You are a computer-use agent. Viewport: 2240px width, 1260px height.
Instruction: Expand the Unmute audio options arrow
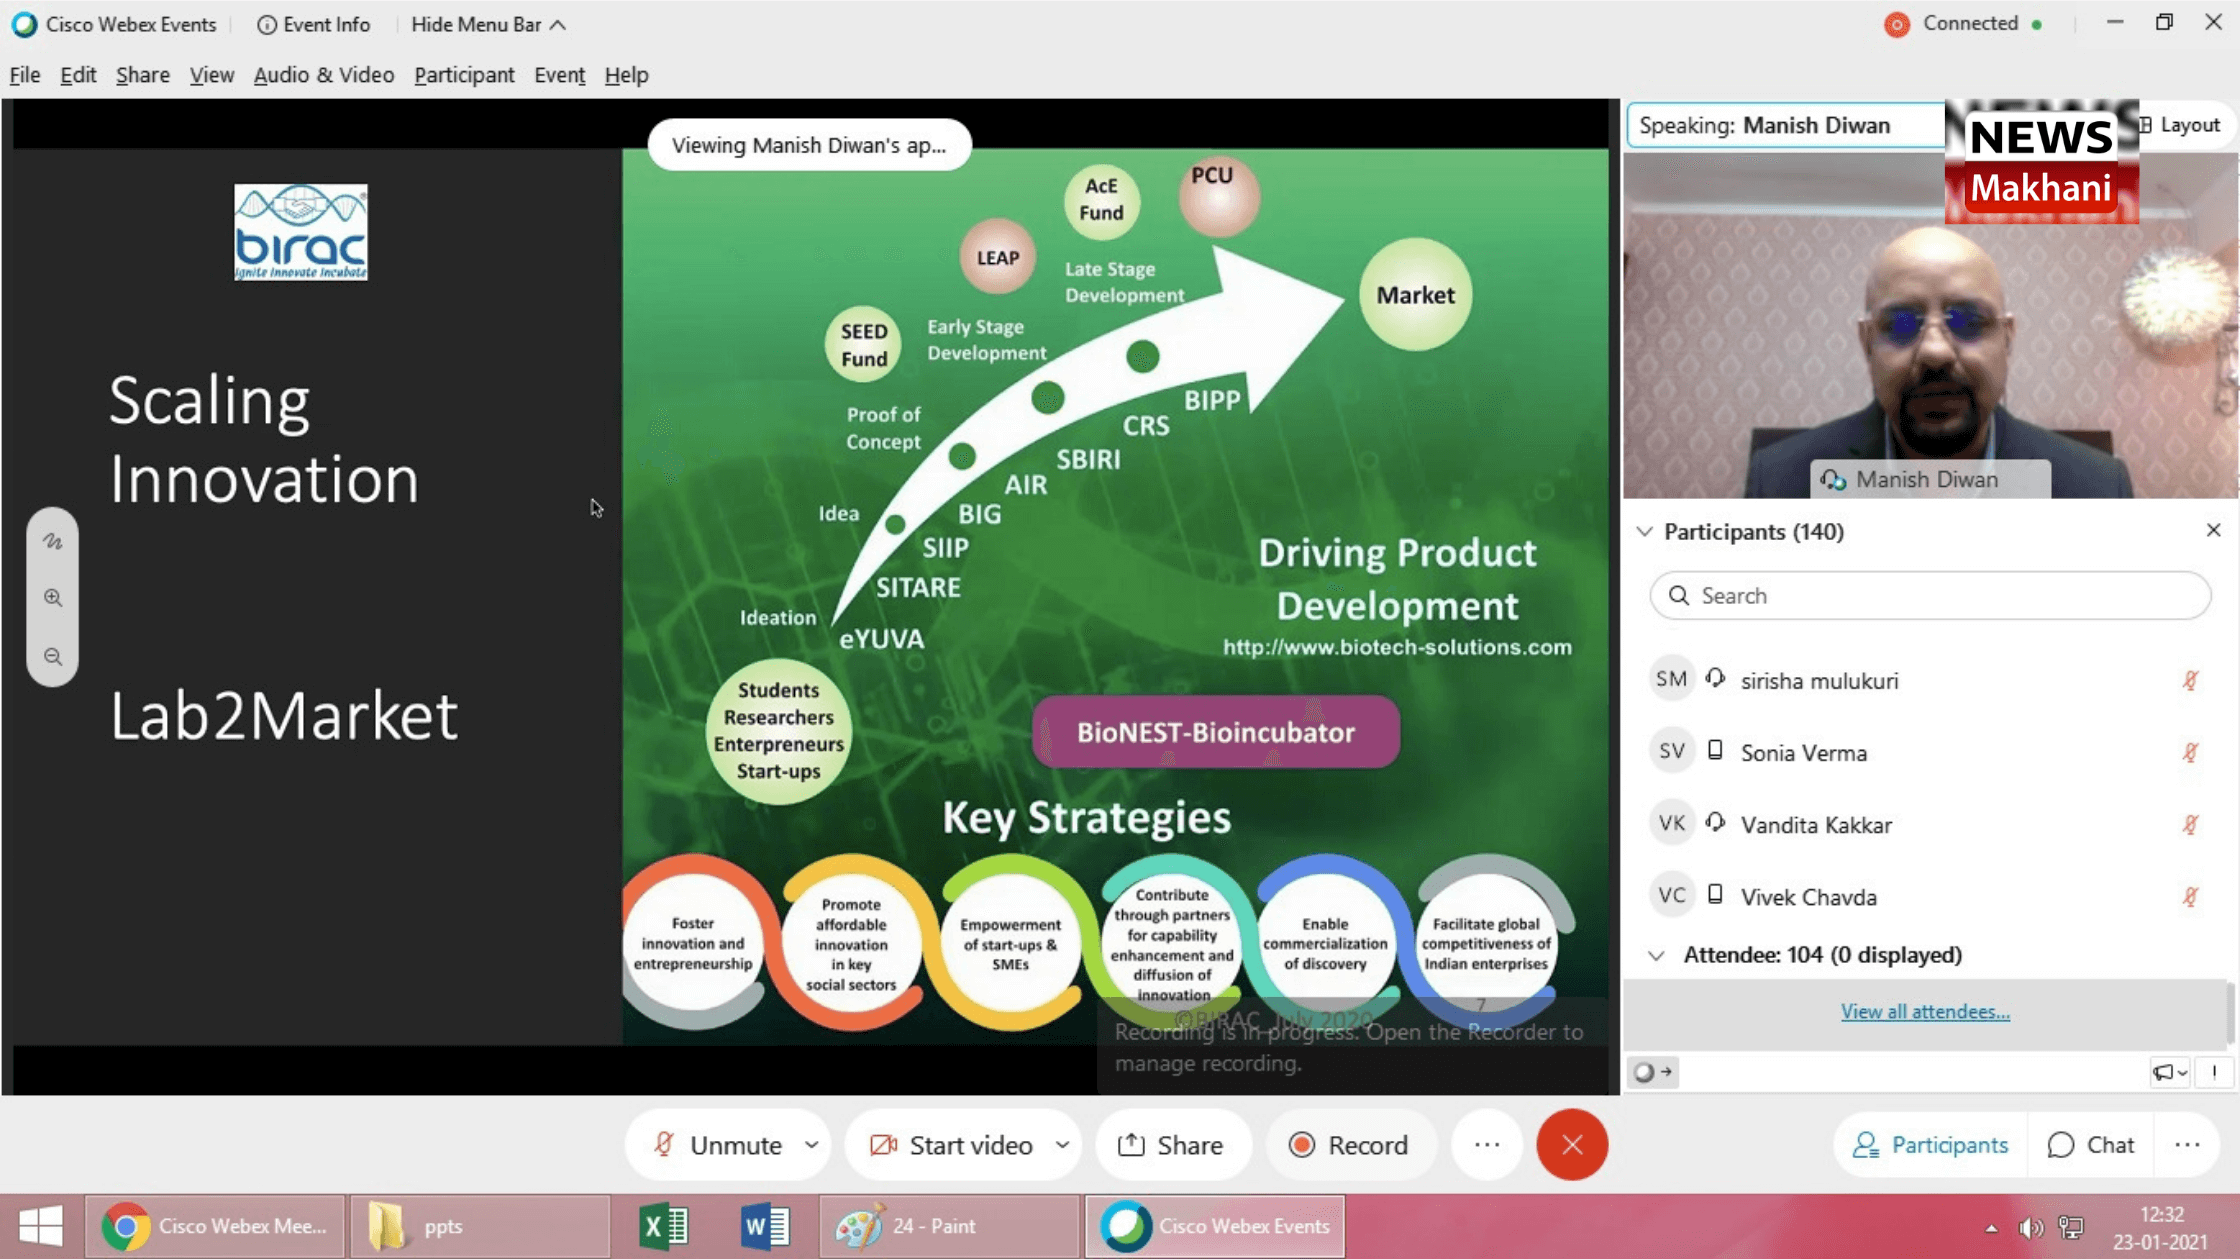[812, 1145]
